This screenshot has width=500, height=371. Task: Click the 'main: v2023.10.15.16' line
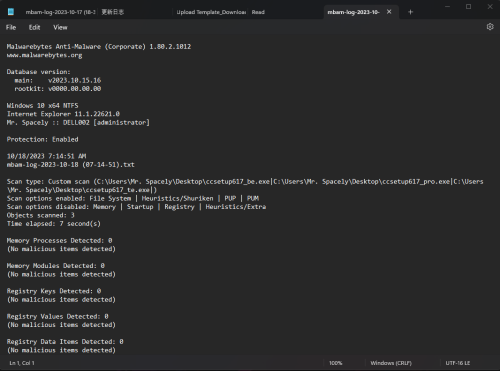pyautogui.click(x=57, y=80)
